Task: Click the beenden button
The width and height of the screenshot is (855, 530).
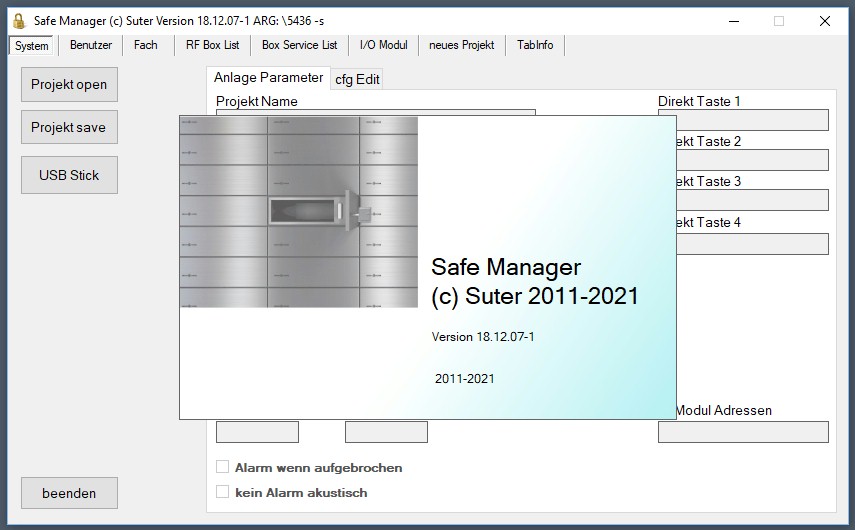Action: click(69, 493)
